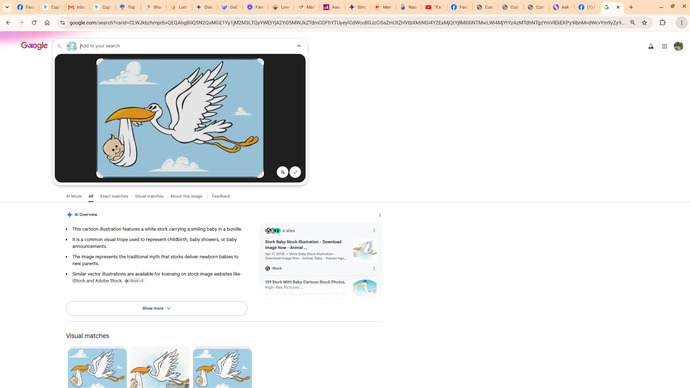
Task: Open the first visual match stork thumbnail
Action: point(97,368)
